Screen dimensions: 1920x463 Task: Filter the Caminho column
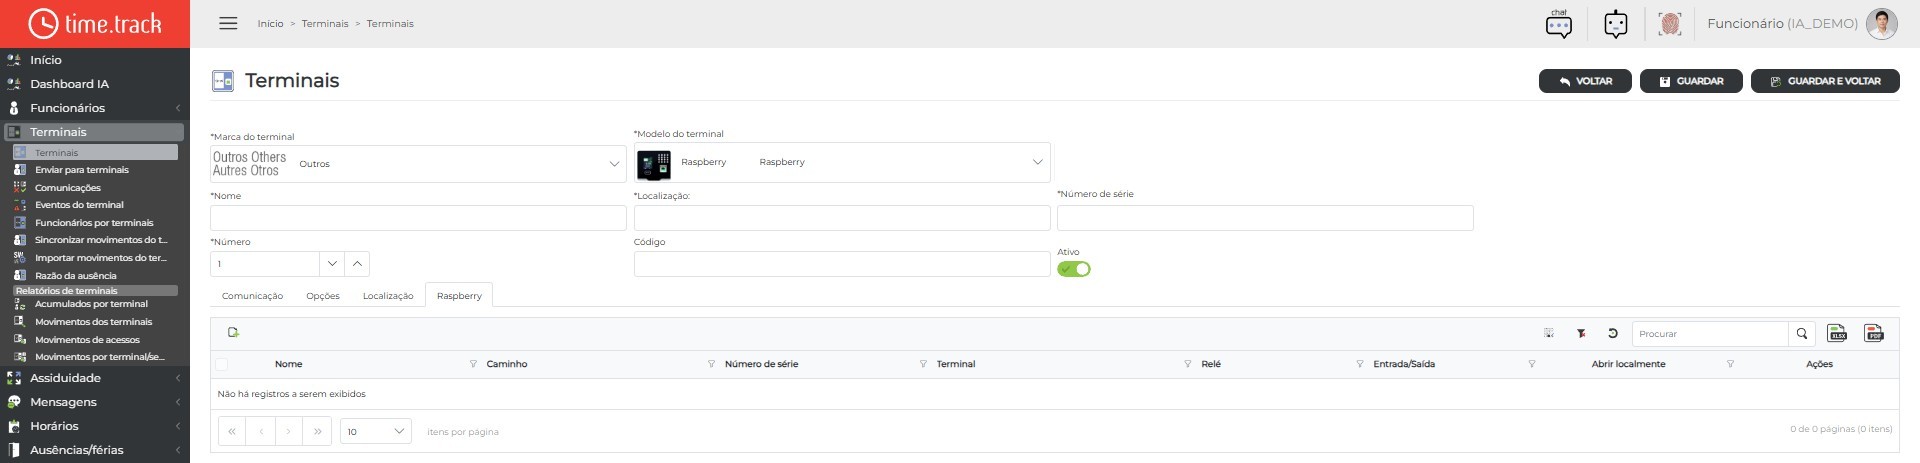click(x=711, y=364)
